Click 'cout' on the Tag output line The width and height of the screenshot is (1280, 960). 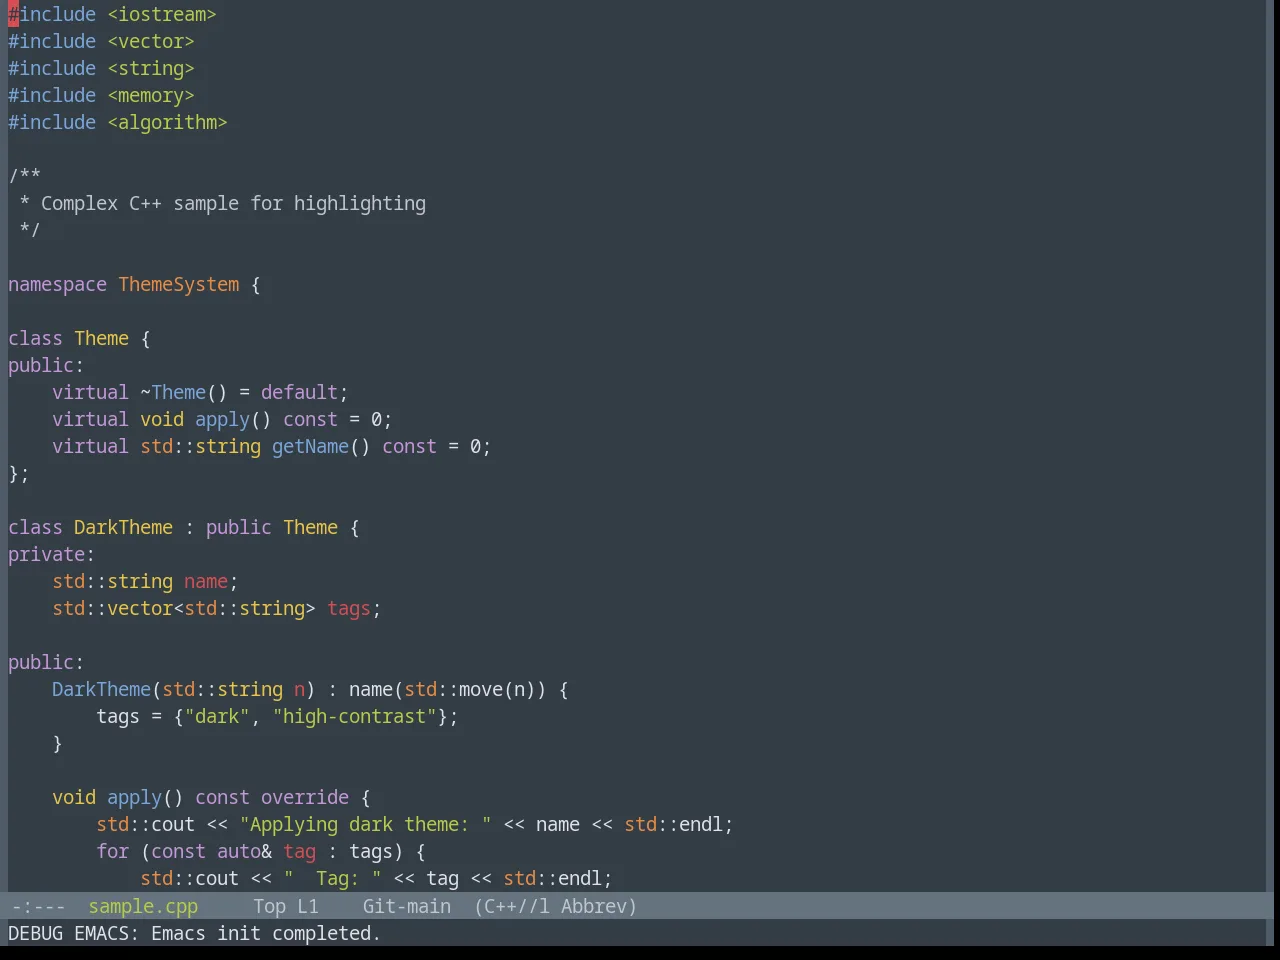[217, 878]
